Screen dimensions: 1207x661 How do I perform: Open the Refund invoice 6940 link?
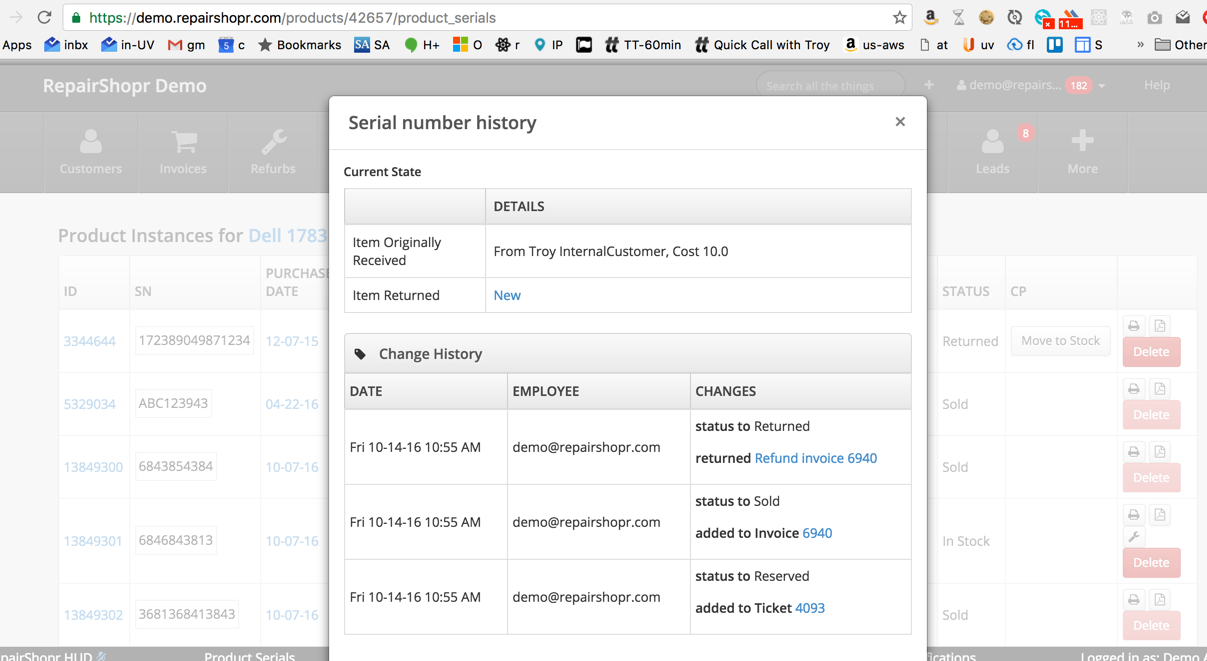click(815, 458)
